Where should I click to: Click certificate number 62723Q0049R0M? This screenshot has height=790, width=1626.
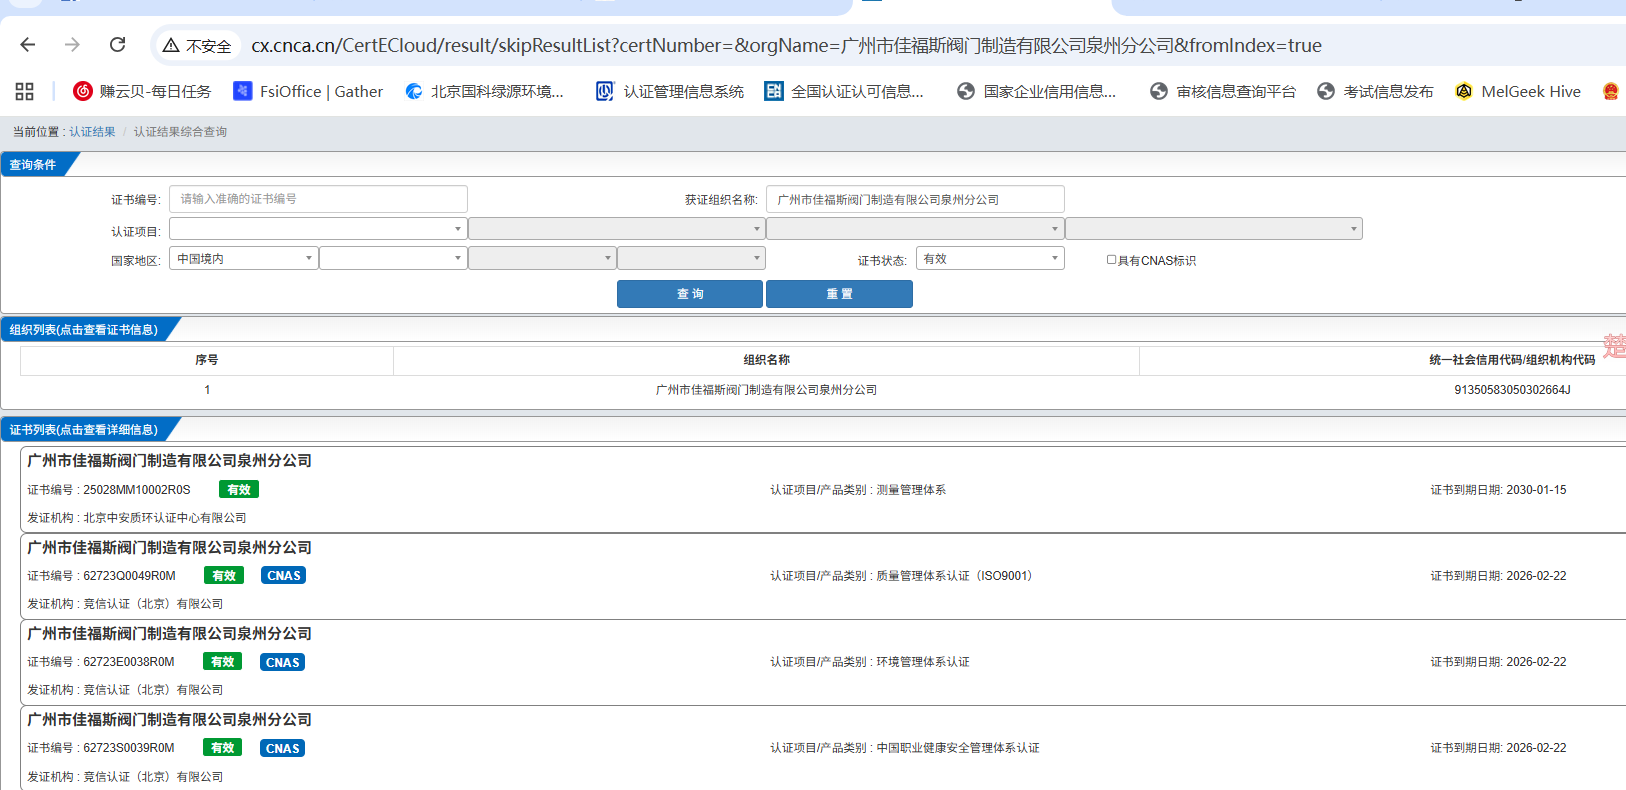[x=129, y=576]
